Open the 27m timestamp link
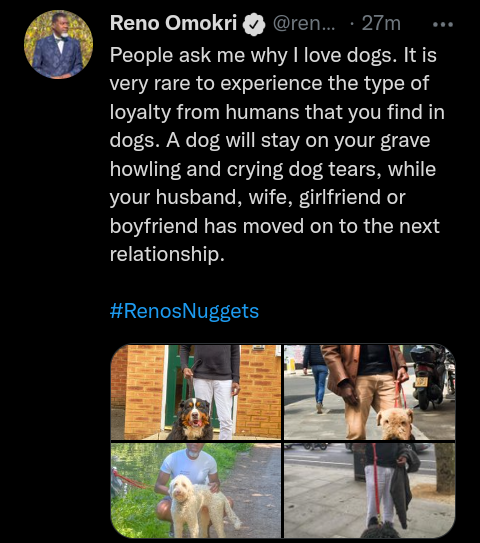Image resolution: width=480 pixels, height=543 pixels. [381, 24]
